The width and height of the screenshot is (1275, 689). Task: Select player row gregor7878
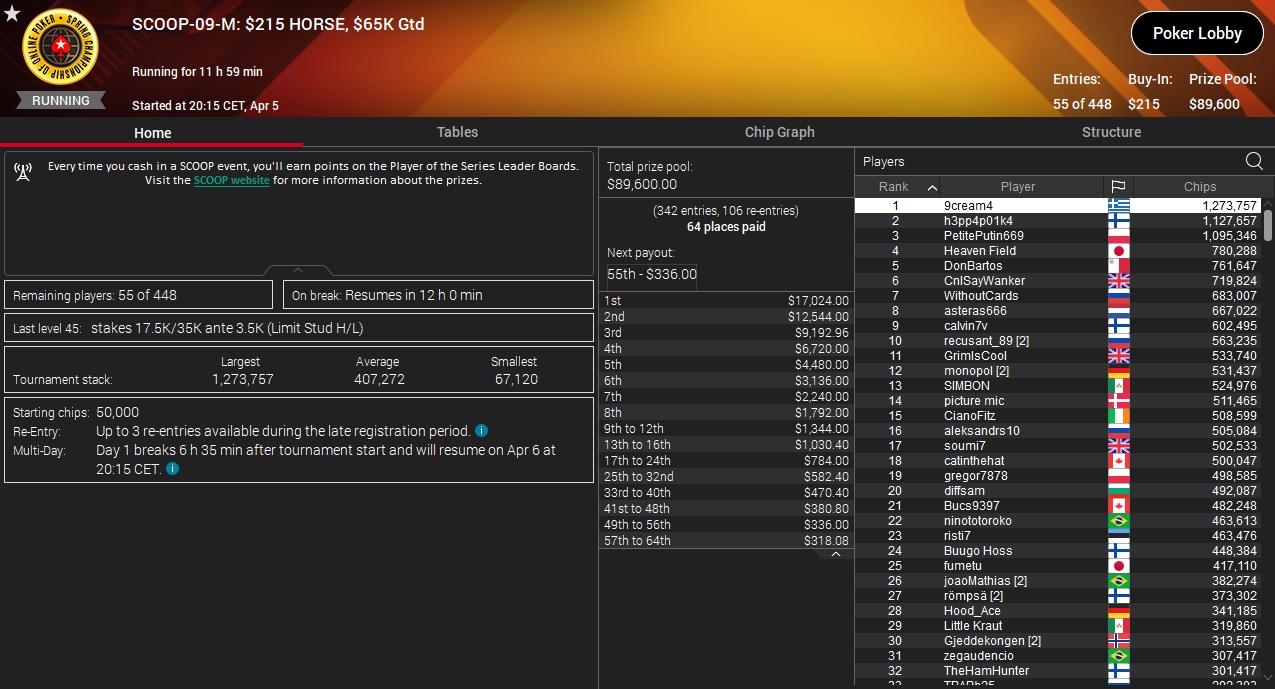[1058, 476]
